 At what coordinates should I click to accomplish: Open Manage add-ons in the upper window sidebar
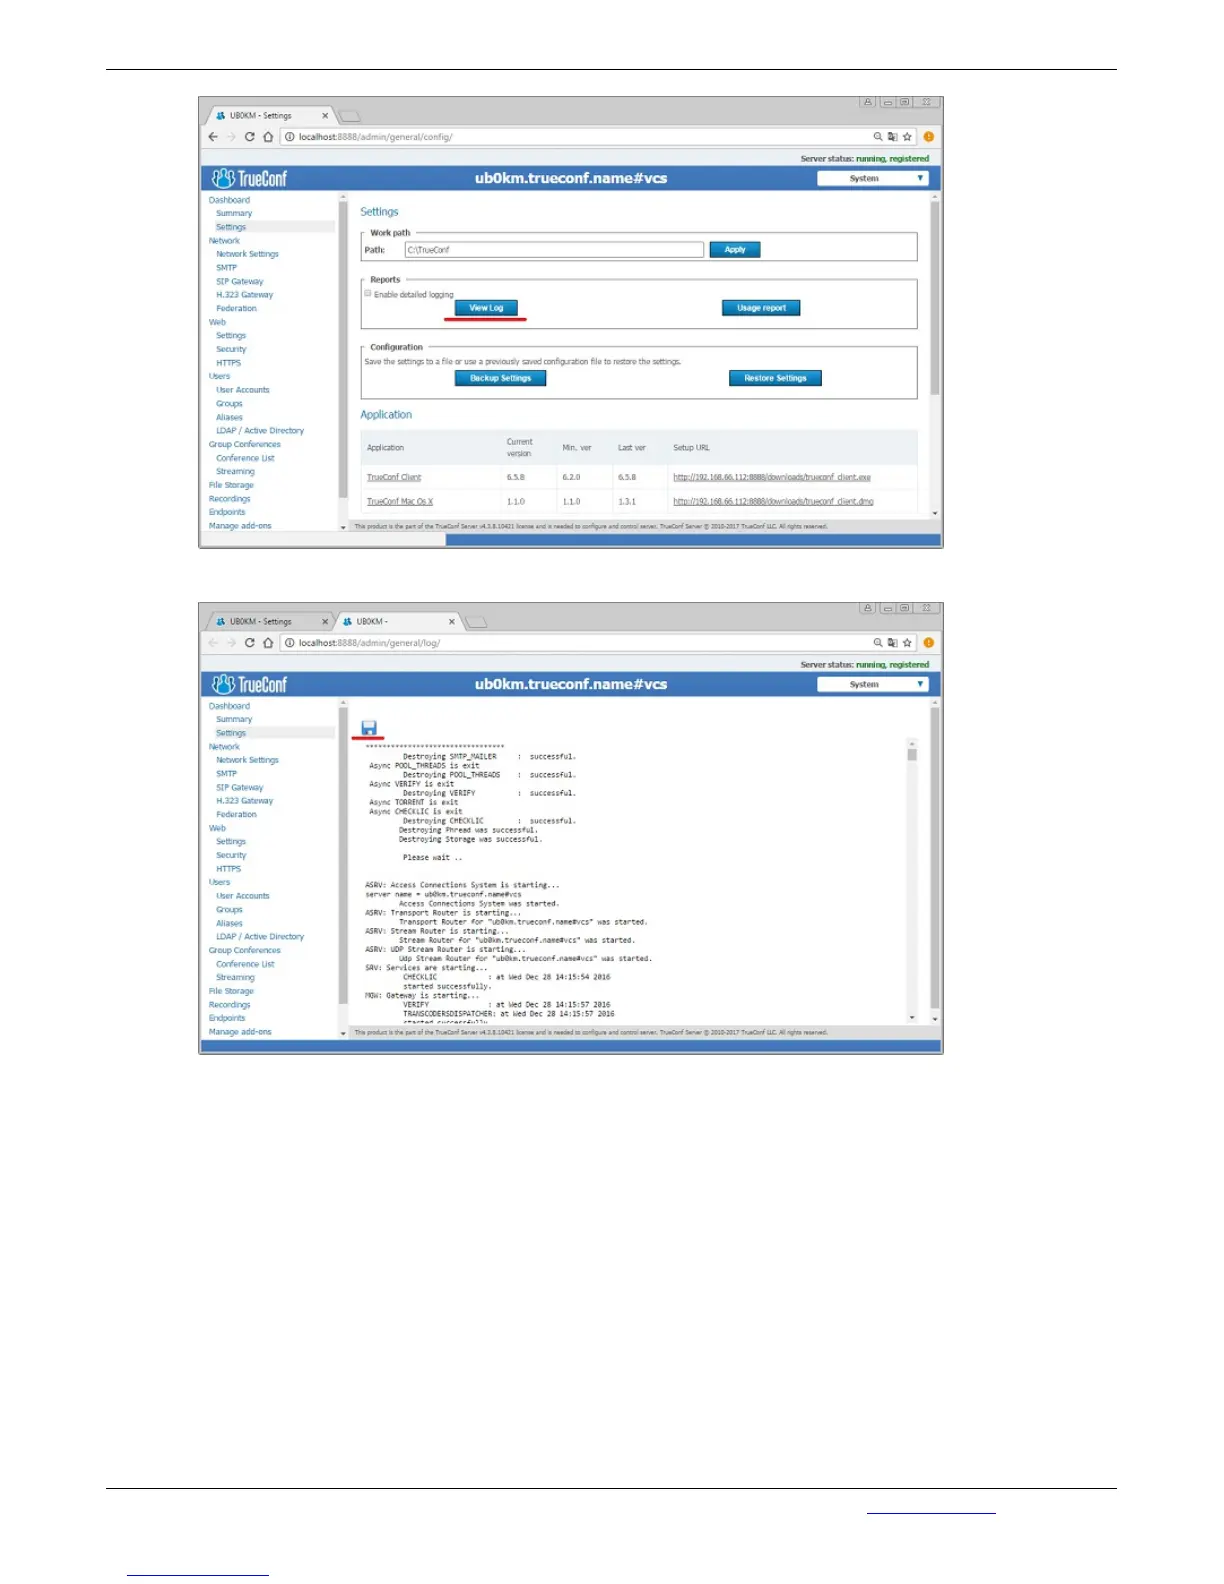[x=240, y=525]
